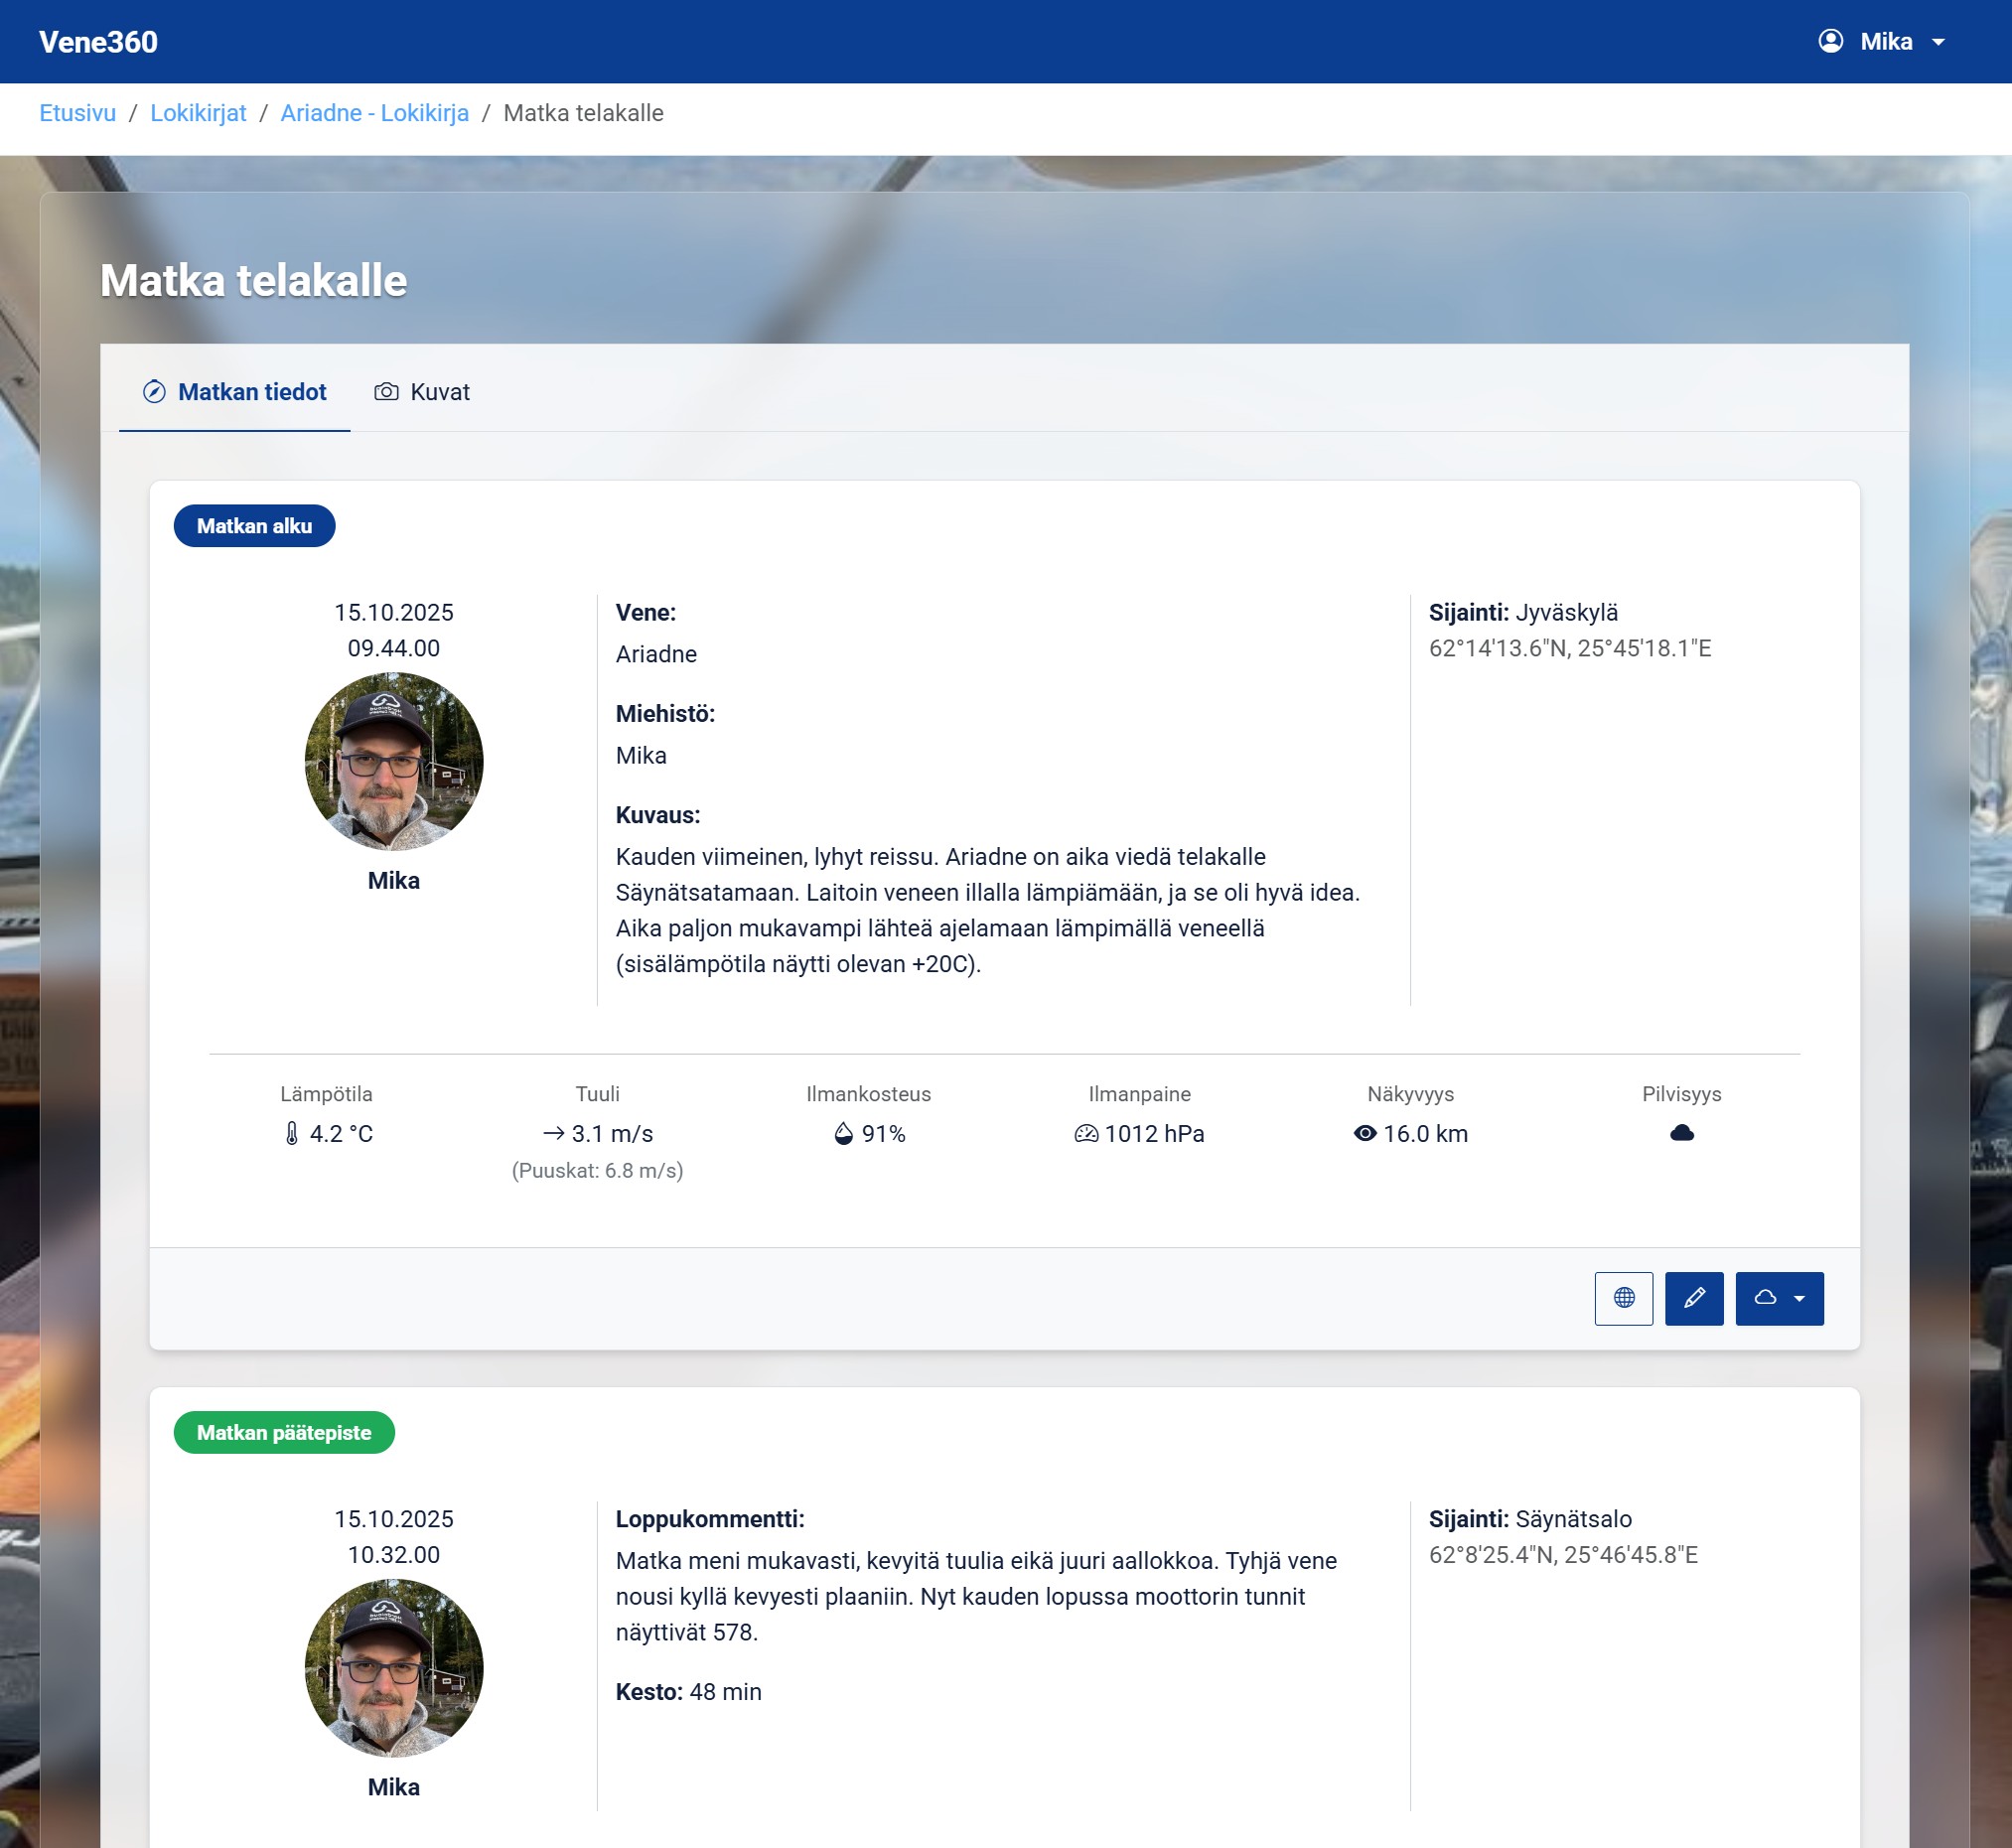
Task: Click the Vene360 logo
Action: point(98,42)
